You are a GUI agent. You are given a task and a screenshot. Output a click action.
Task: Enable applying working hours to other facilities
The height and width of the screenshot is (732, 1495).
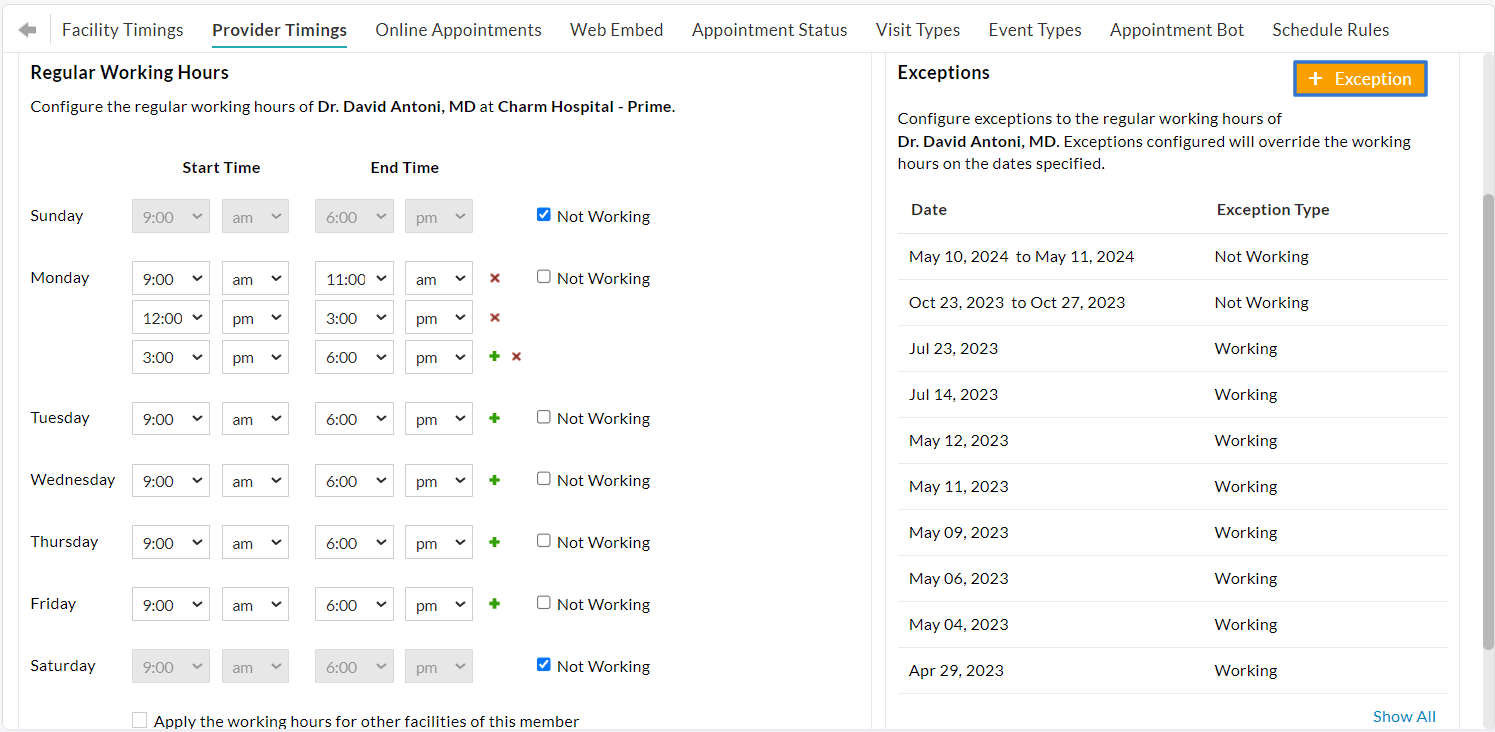[x=139, y=720]
